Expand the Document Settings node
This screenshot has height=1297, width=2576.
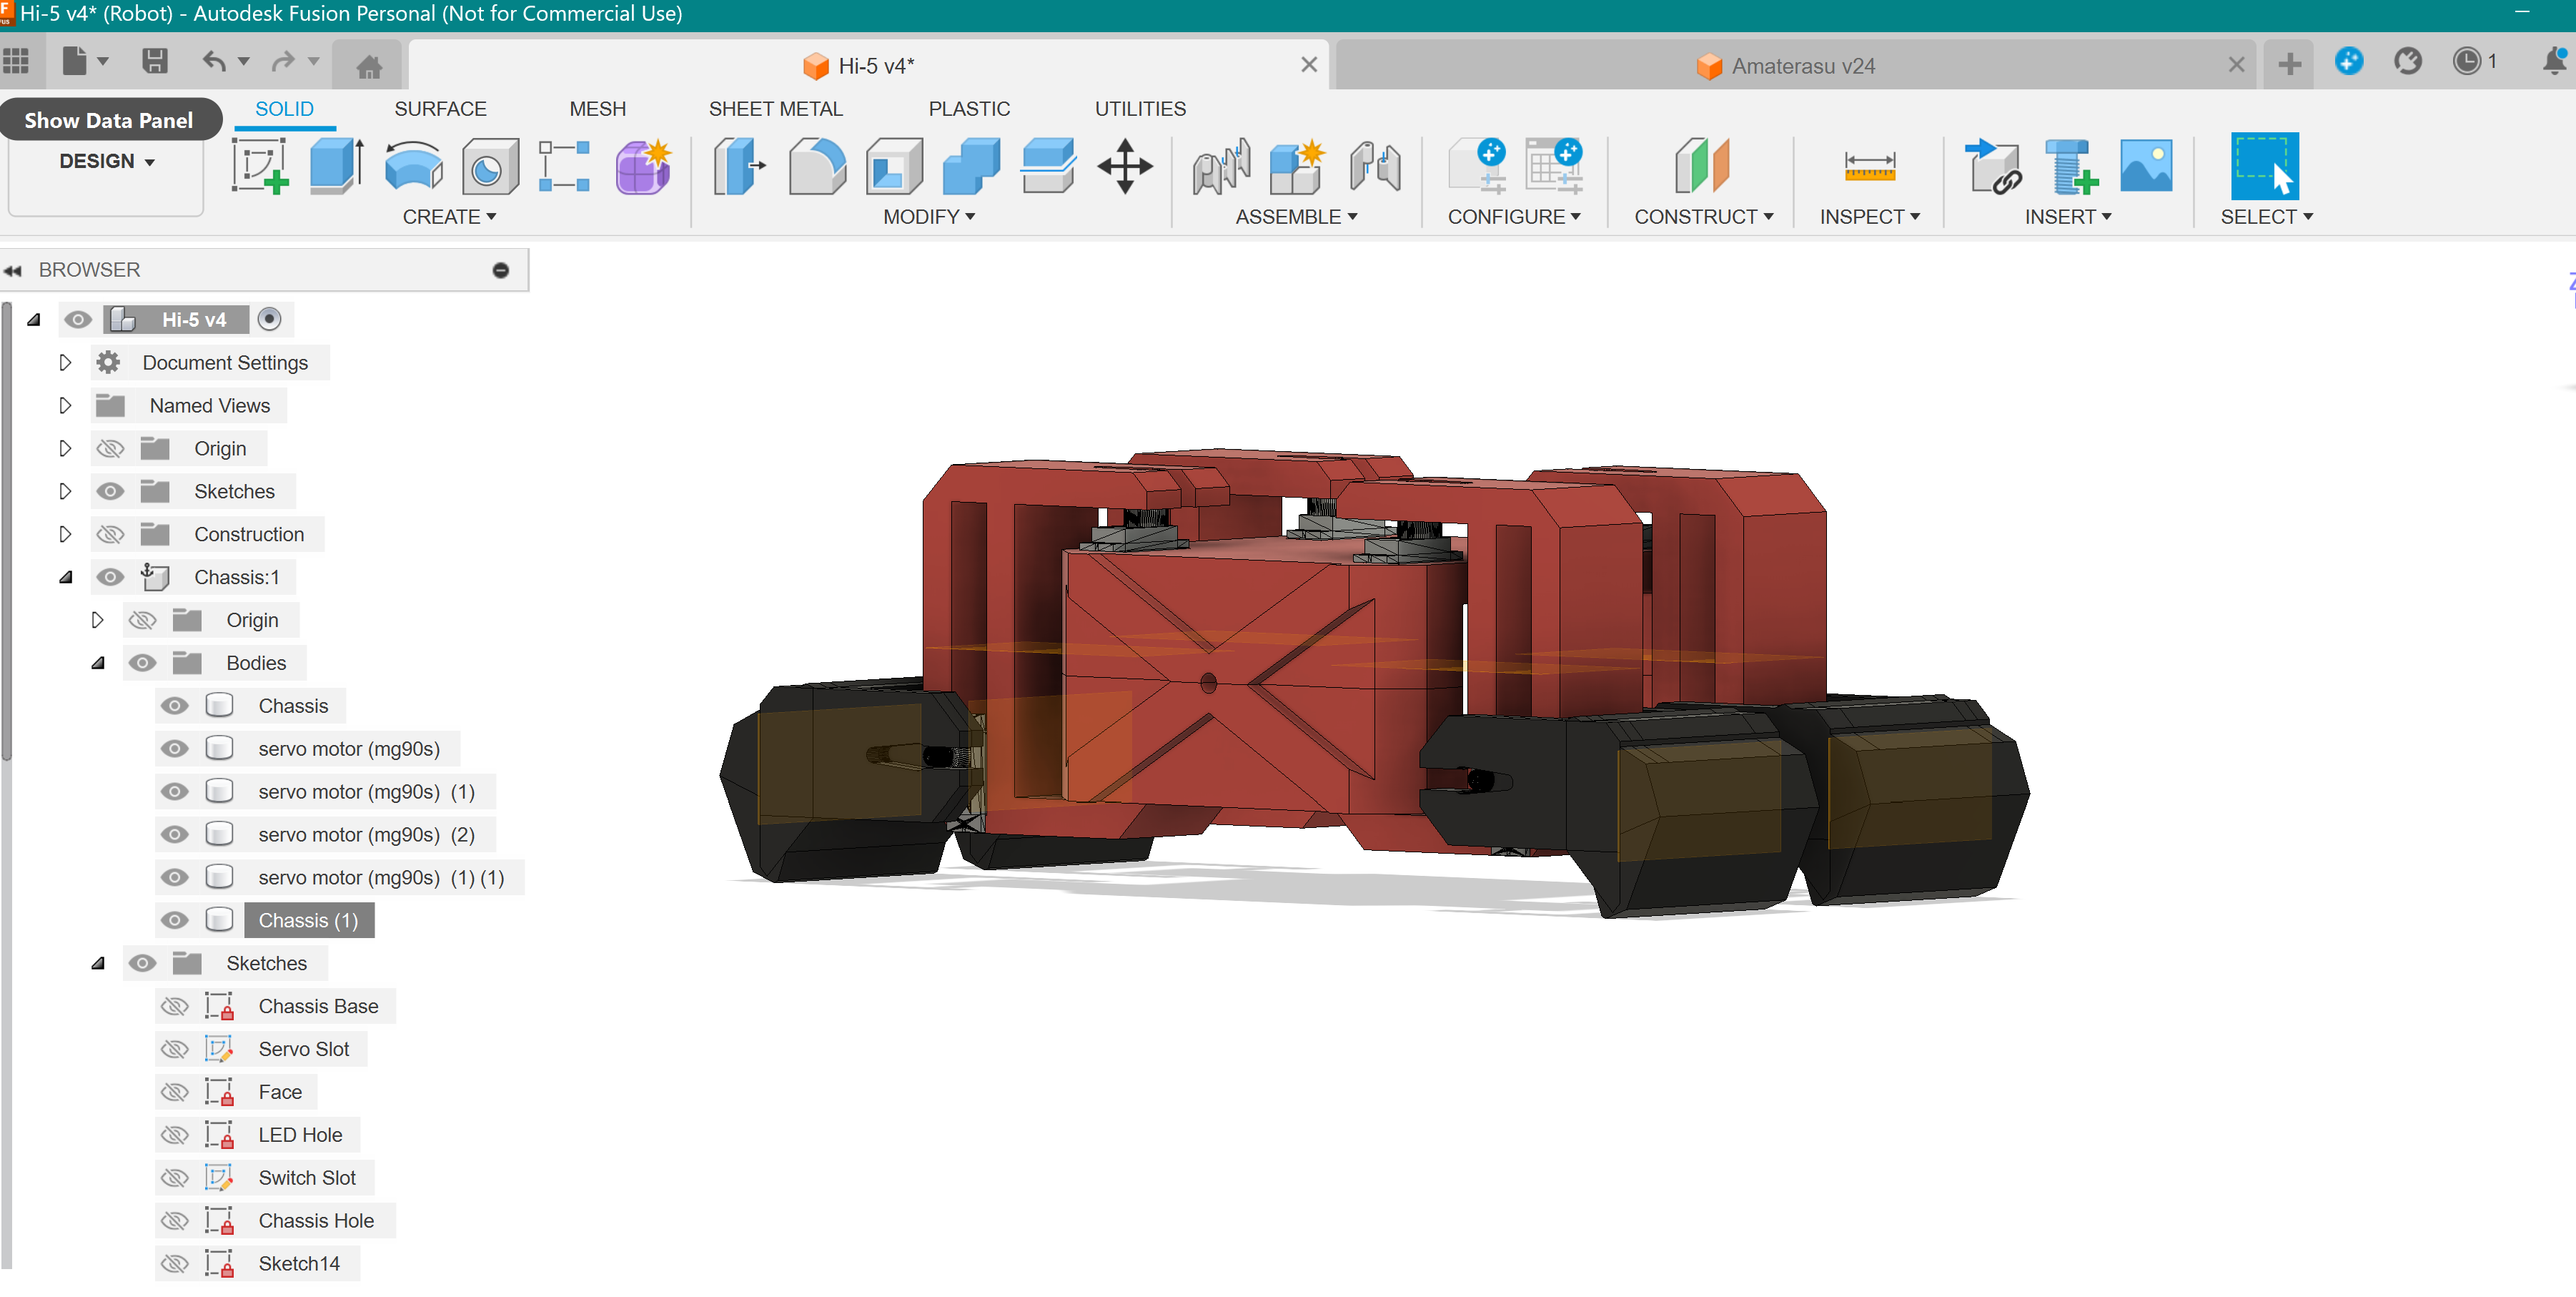(x=65, y=363)
